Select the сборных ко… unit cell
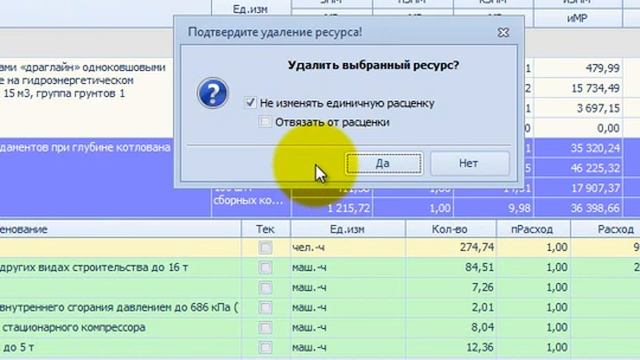Screen dimensions: 640x360 click(248, 200)
